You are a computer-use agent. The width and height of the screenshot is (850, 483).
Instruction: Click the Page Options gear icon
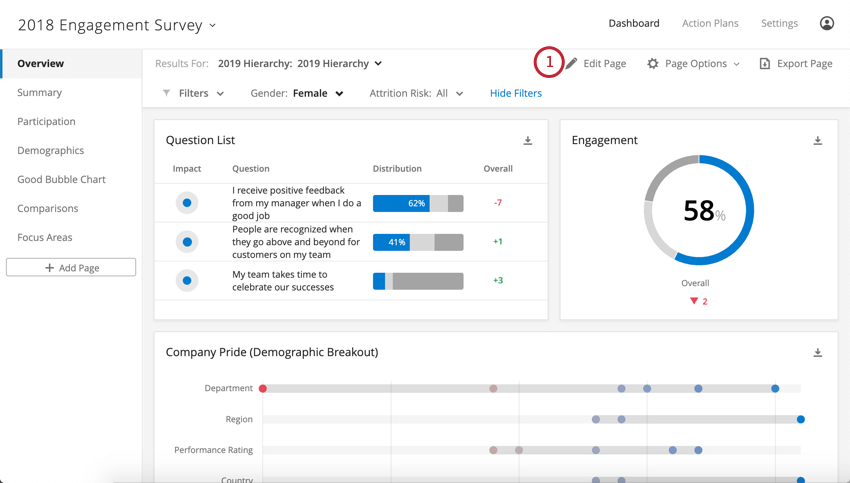click(x=653, y=64)
